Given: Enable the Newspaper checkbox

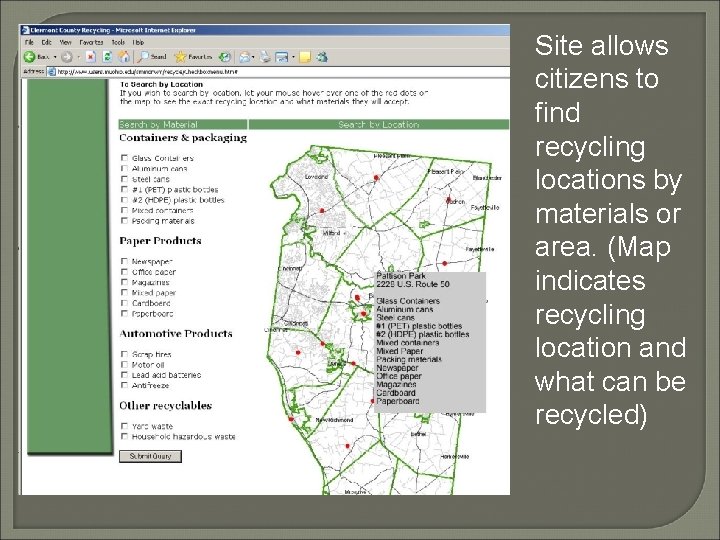Looking at the screenshot, I should click(124, 262).
